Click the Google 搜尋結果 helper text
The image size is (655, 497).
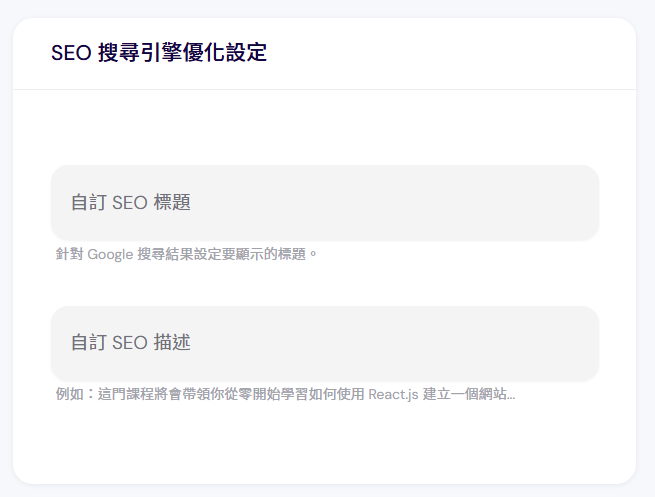tap(186, 254)
